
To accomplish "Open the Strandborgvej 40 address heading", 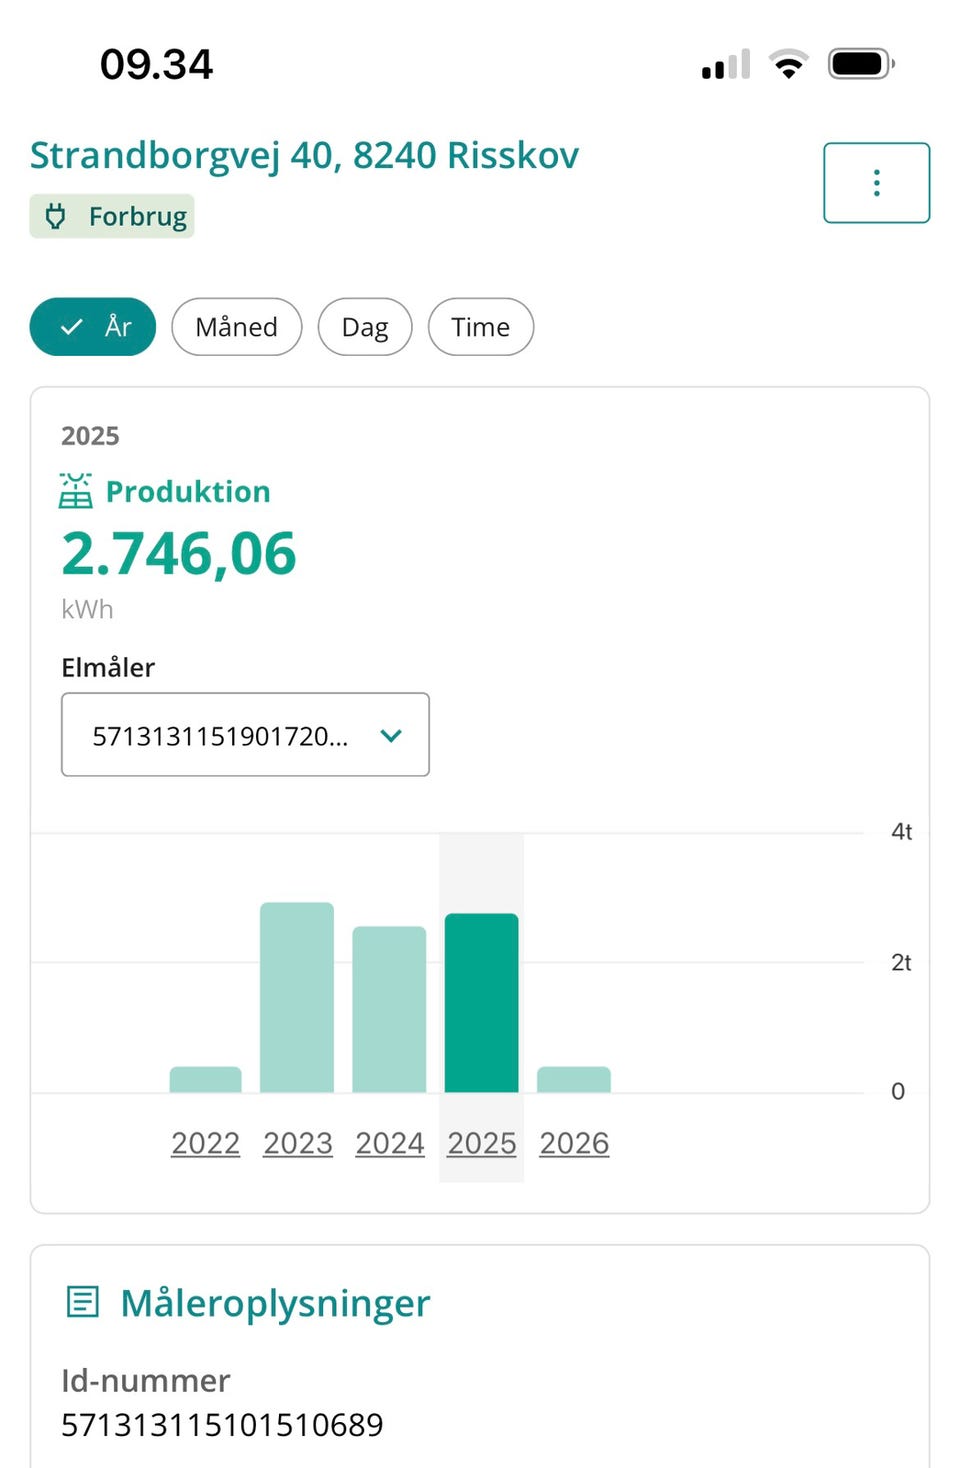I will click(304, 156).
